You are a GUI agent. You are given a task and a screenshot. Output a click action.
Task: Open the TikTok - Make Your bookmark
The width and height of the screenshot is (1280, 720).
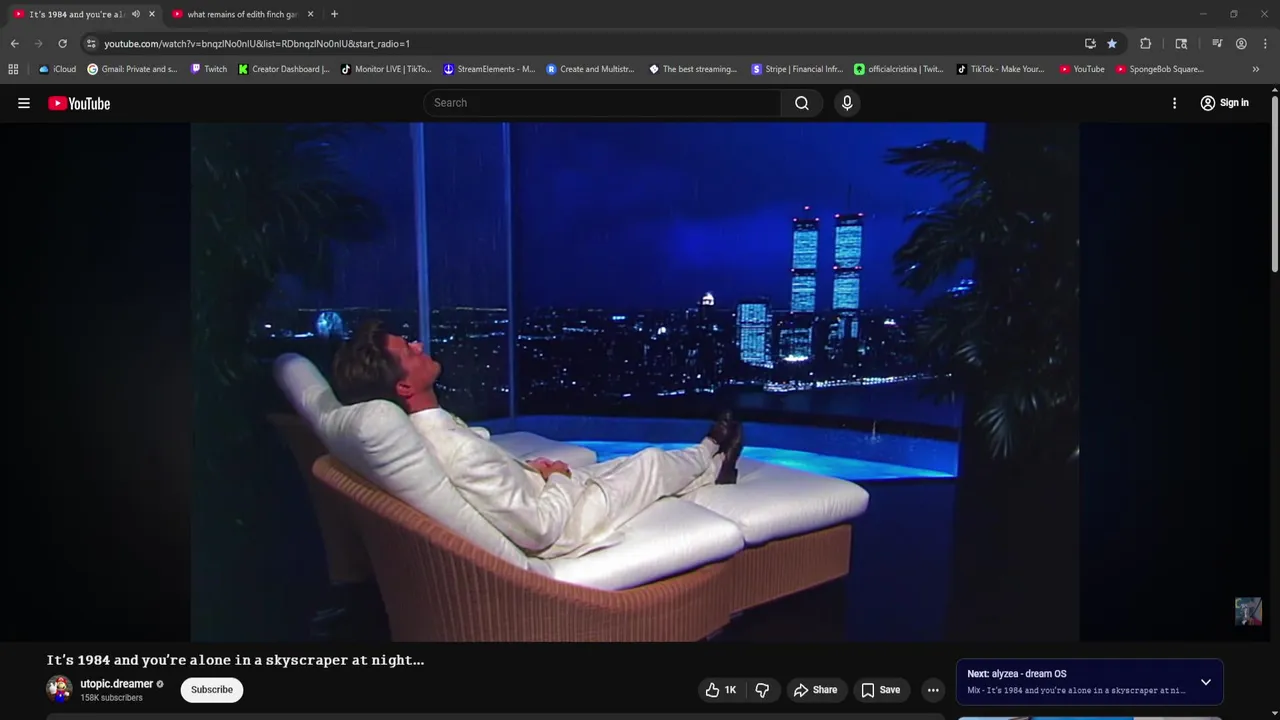coord(1000,69)
